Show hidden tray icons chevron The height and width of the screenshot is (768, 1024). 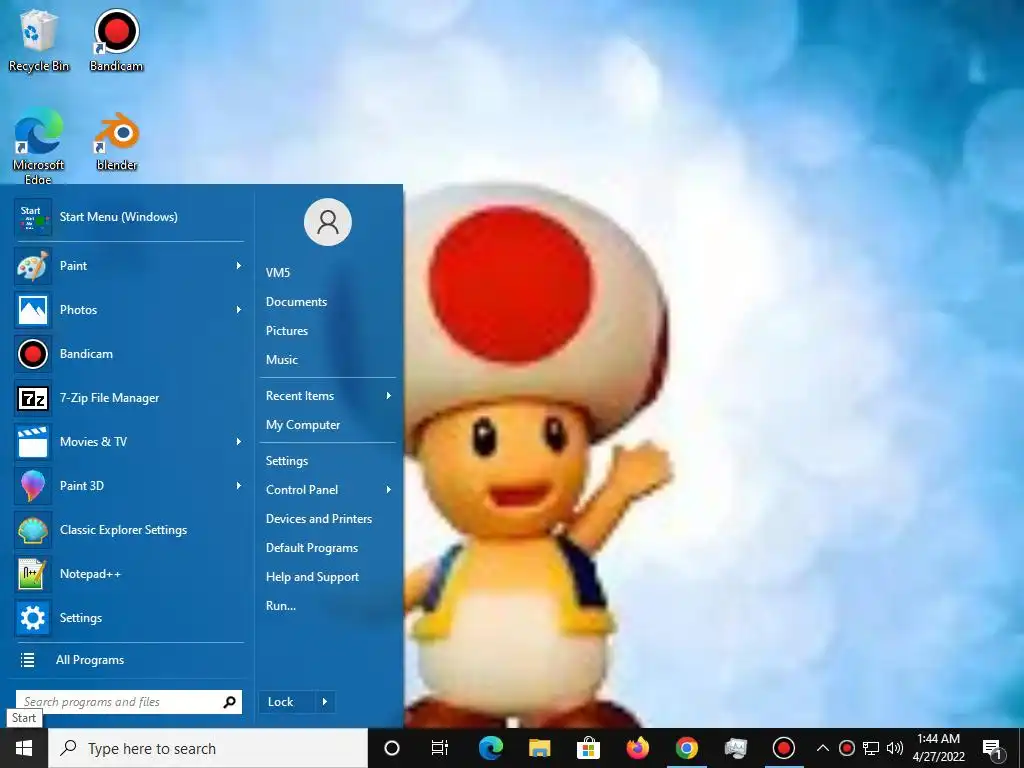point(823,748)
